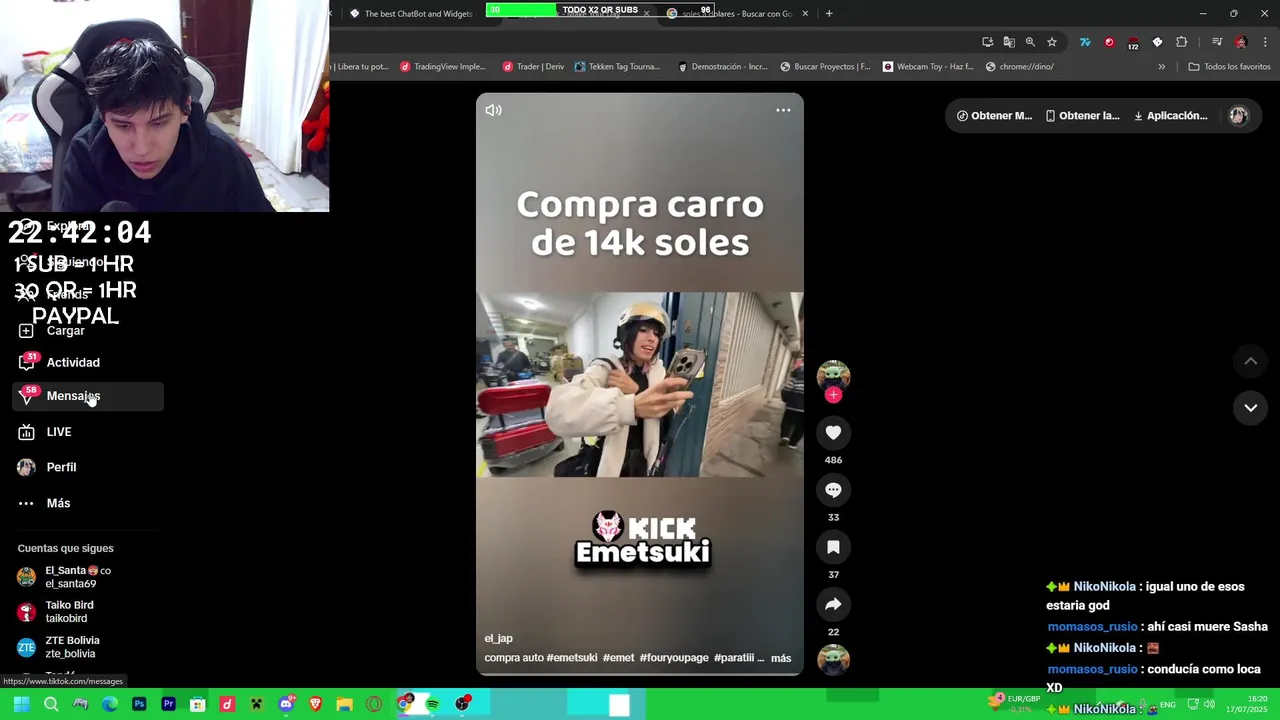Toggle the TikTok video sound speaker icon
Image resolution: width=1280 pixels, height=720 pixels.
pyautogui.click(x=493, y=110)
